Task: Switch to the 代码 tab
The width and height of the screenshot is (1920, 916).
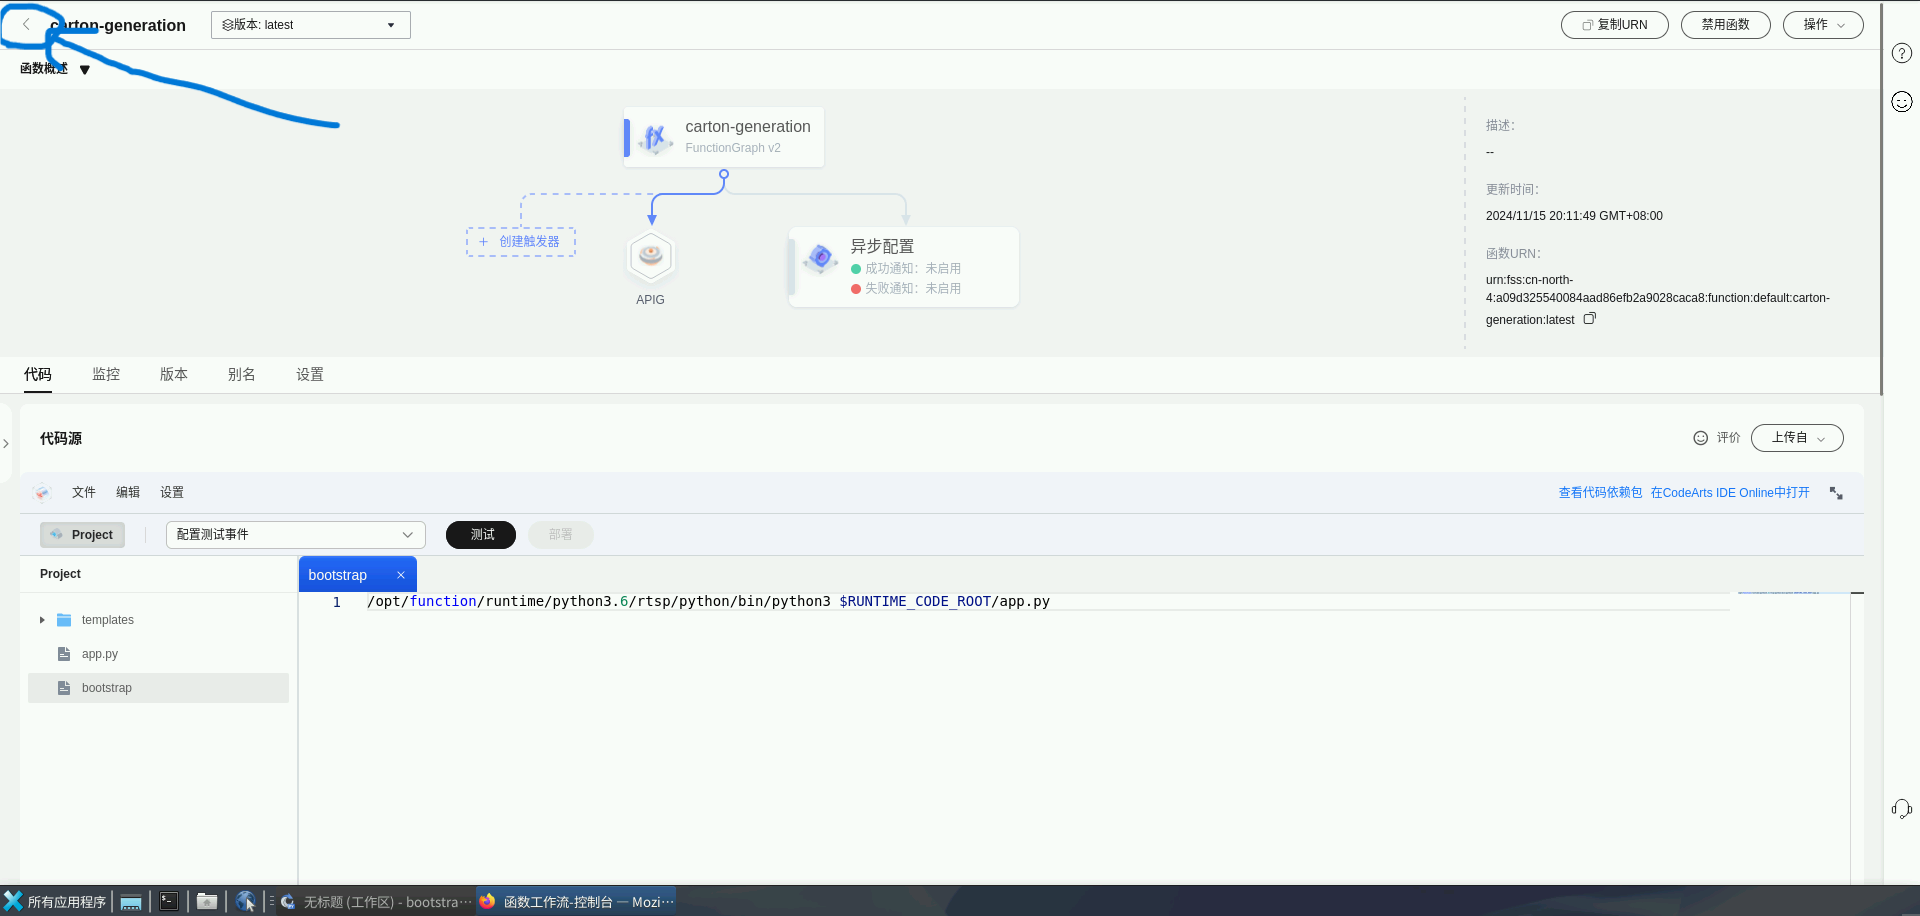Action: [38, 374]
